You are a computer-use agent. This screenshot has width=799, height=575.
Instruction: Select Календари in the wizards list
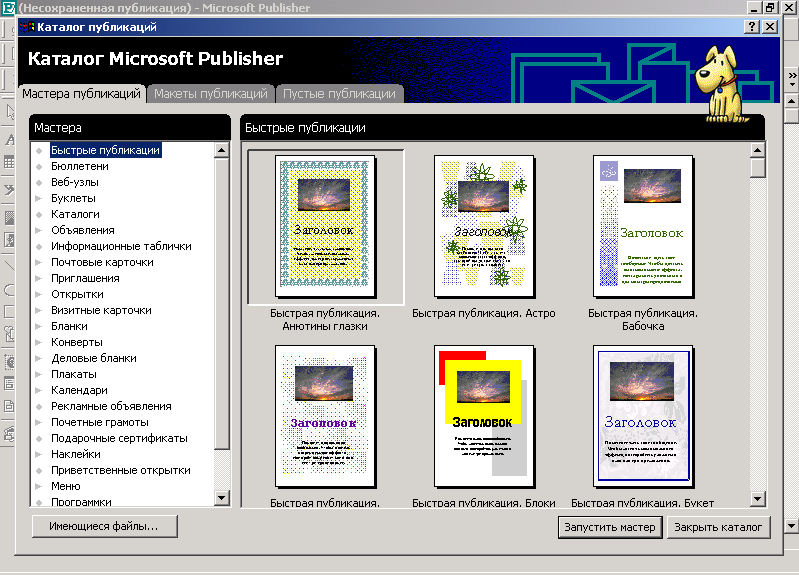pyautogui.click(x=79, y=390)
